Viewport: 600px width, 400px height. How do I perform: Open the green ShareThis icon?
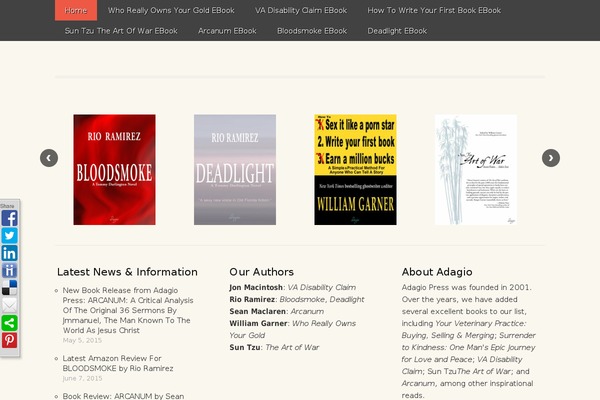[x=9, y=323]
